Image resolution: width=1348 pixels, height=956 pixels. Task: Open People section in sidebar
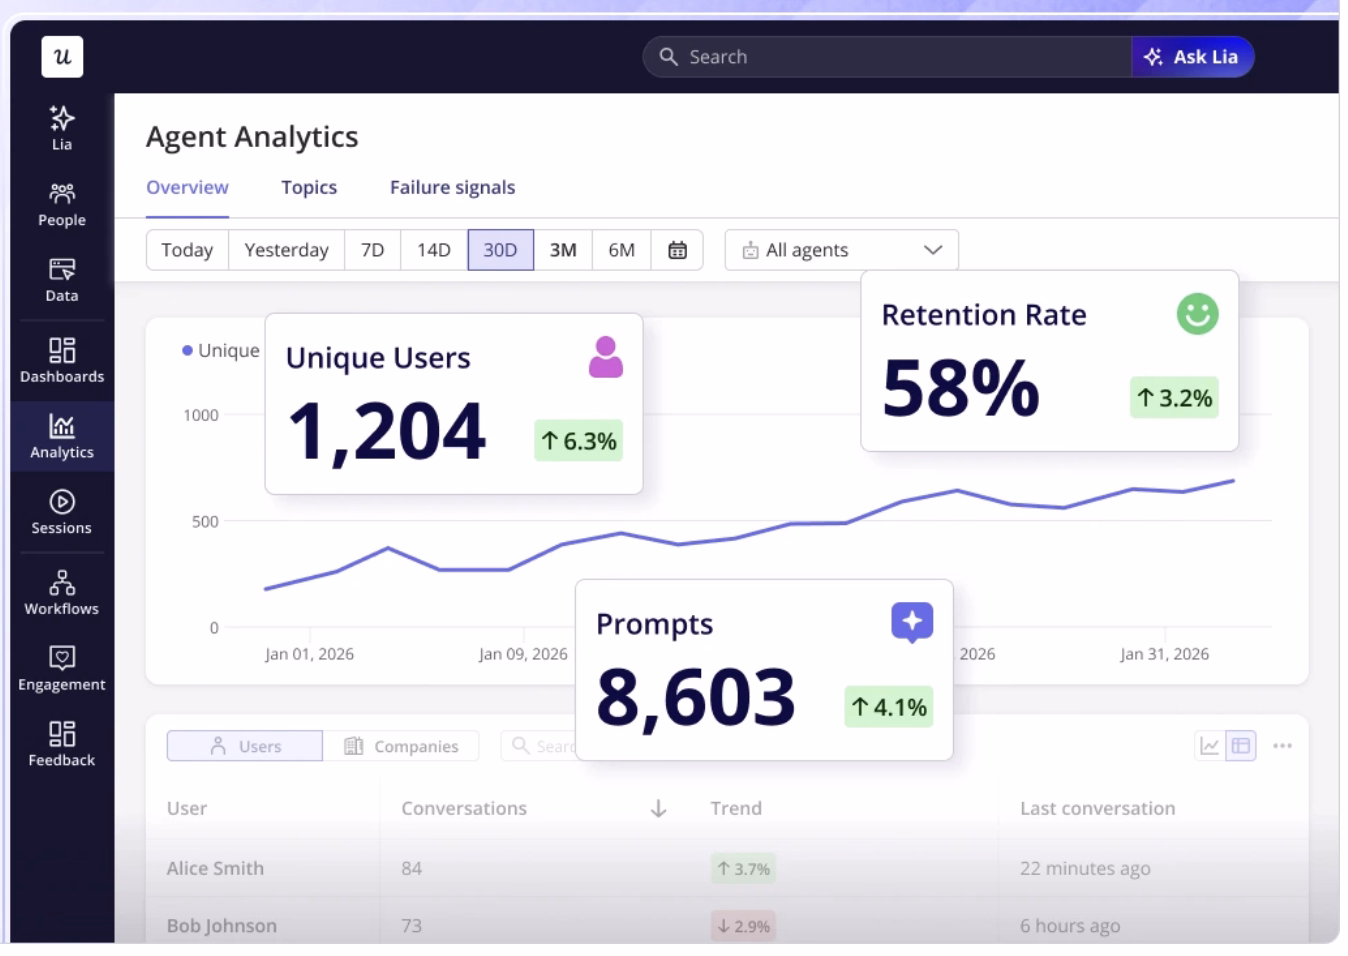pos(62,204)
